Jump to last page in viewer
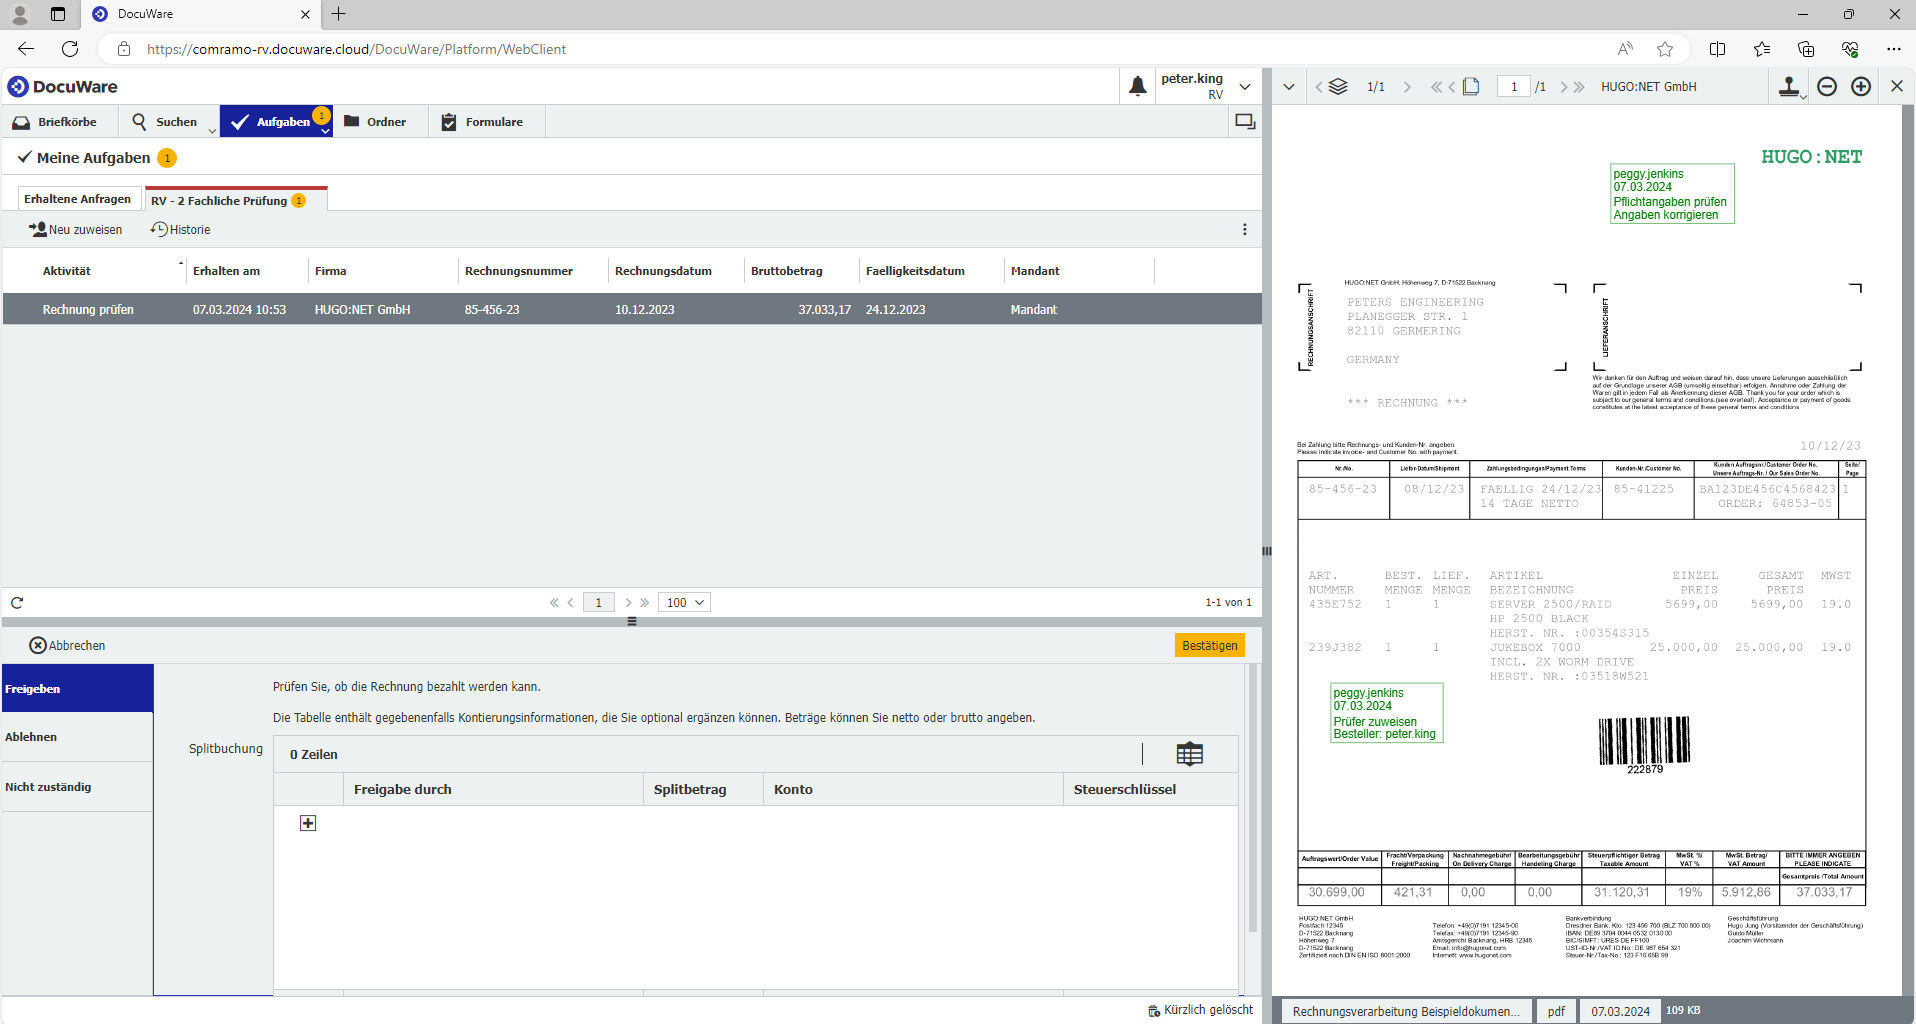 point(1579,87)
